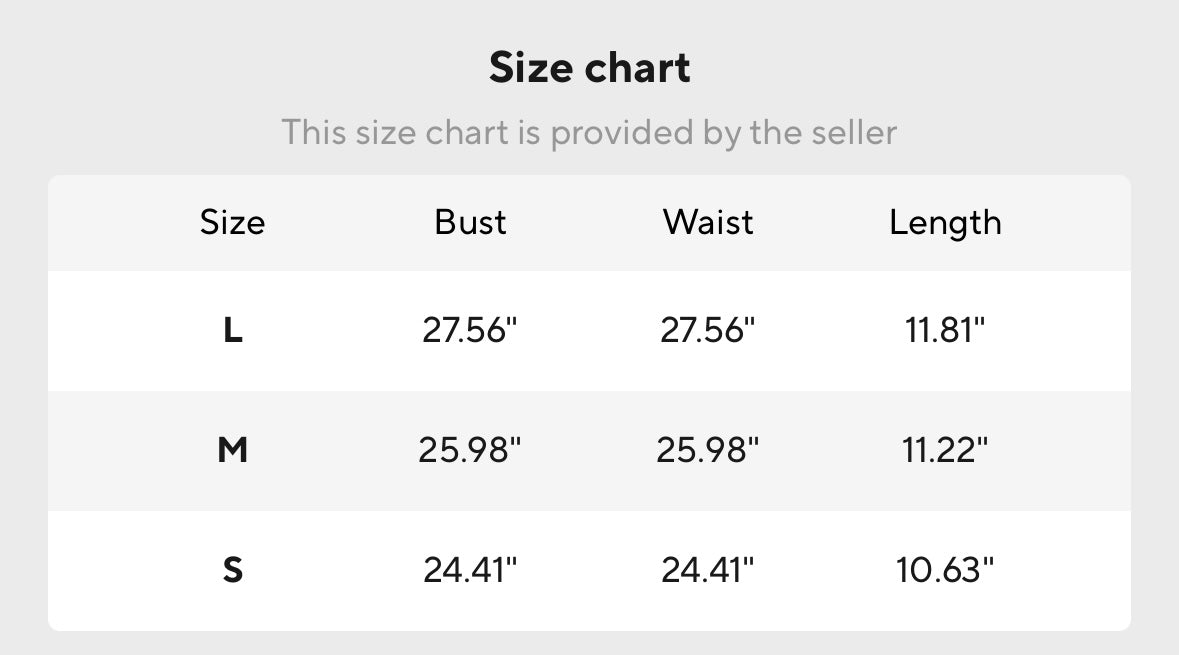Click the 10.63" Length value
Image resolution: width=1179 pixels, height=655 pixels.
(945, 570)
